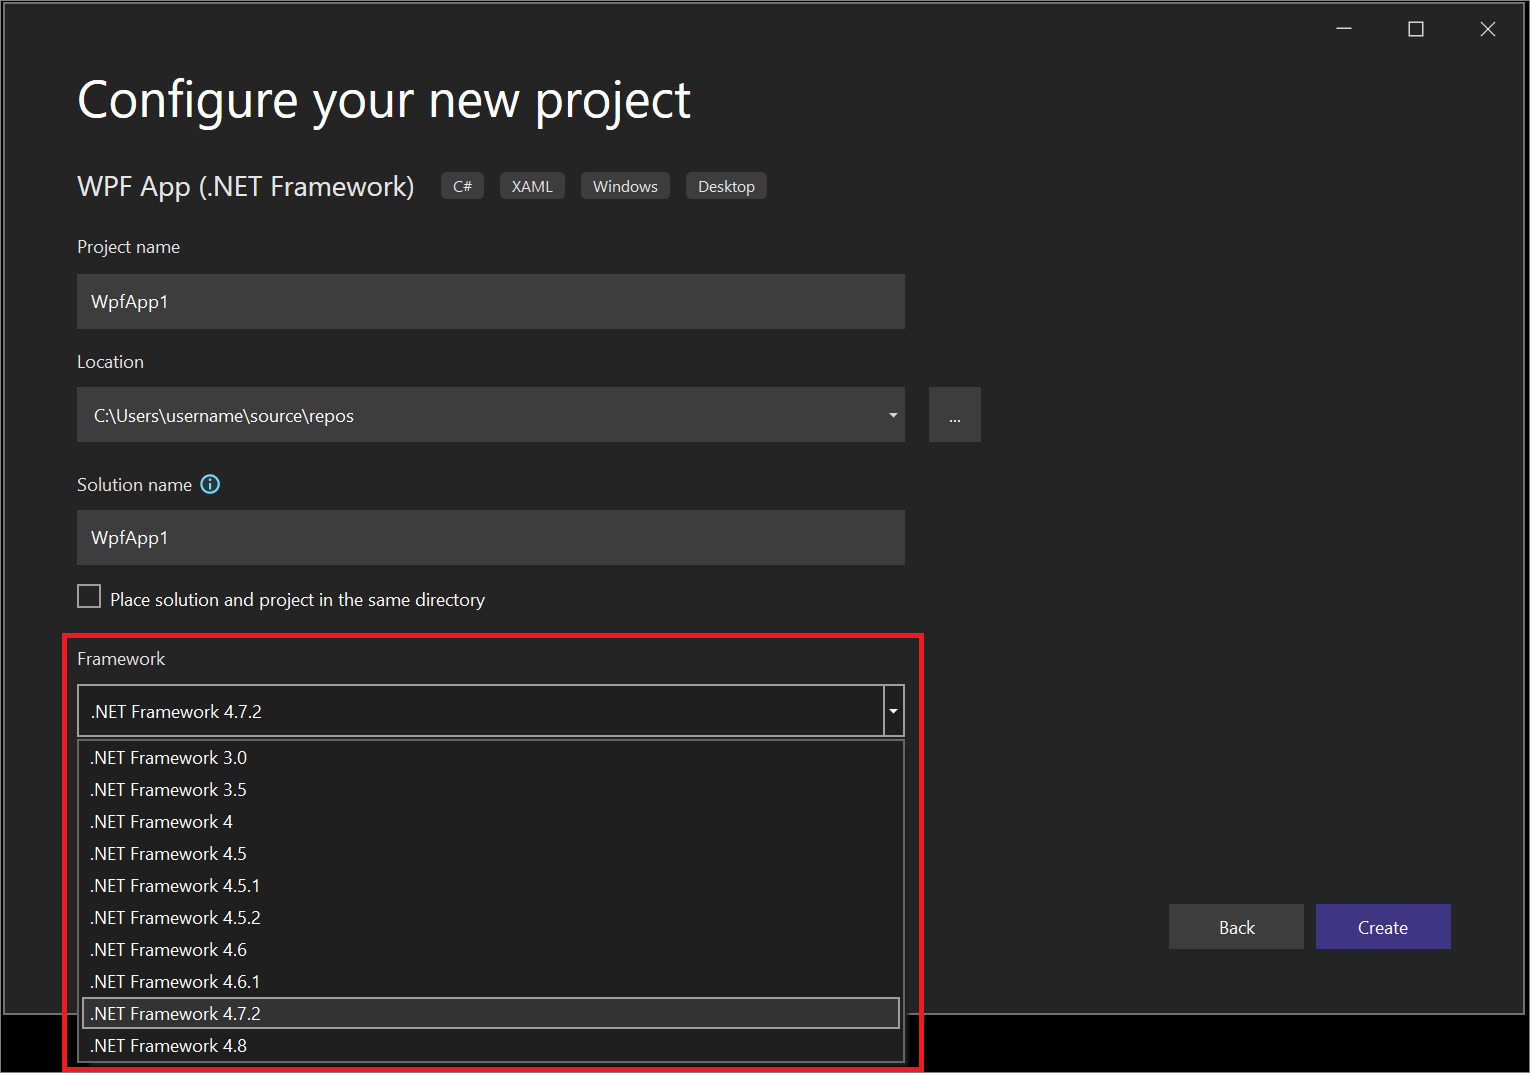This screenshot has height=1073, width=1530.
Task: Click the Desktop project type tag
Action: point(726,186)
